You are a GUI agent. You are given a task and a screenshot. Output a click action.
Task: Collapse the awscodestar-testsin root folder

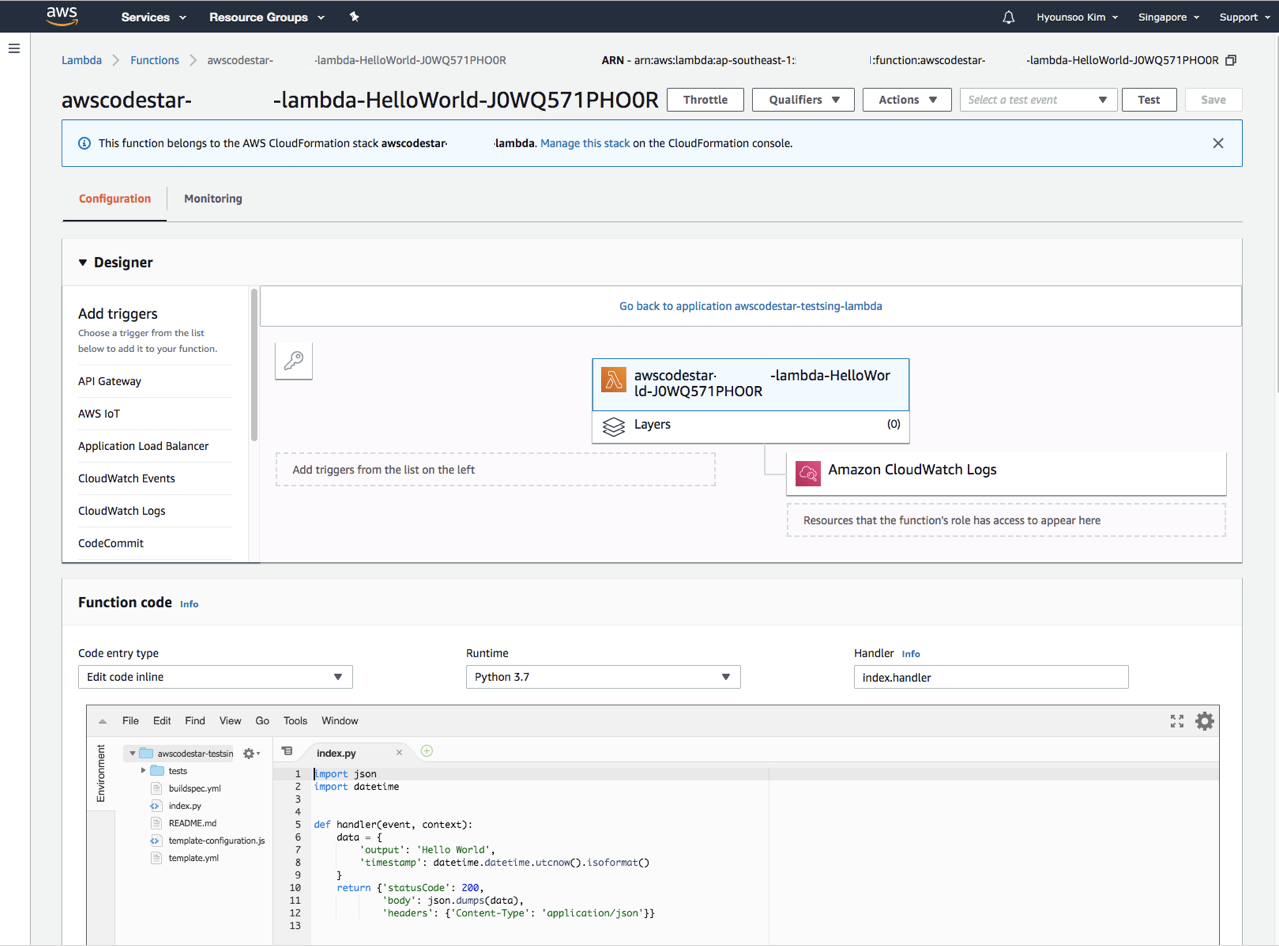[x=132, y=753]
